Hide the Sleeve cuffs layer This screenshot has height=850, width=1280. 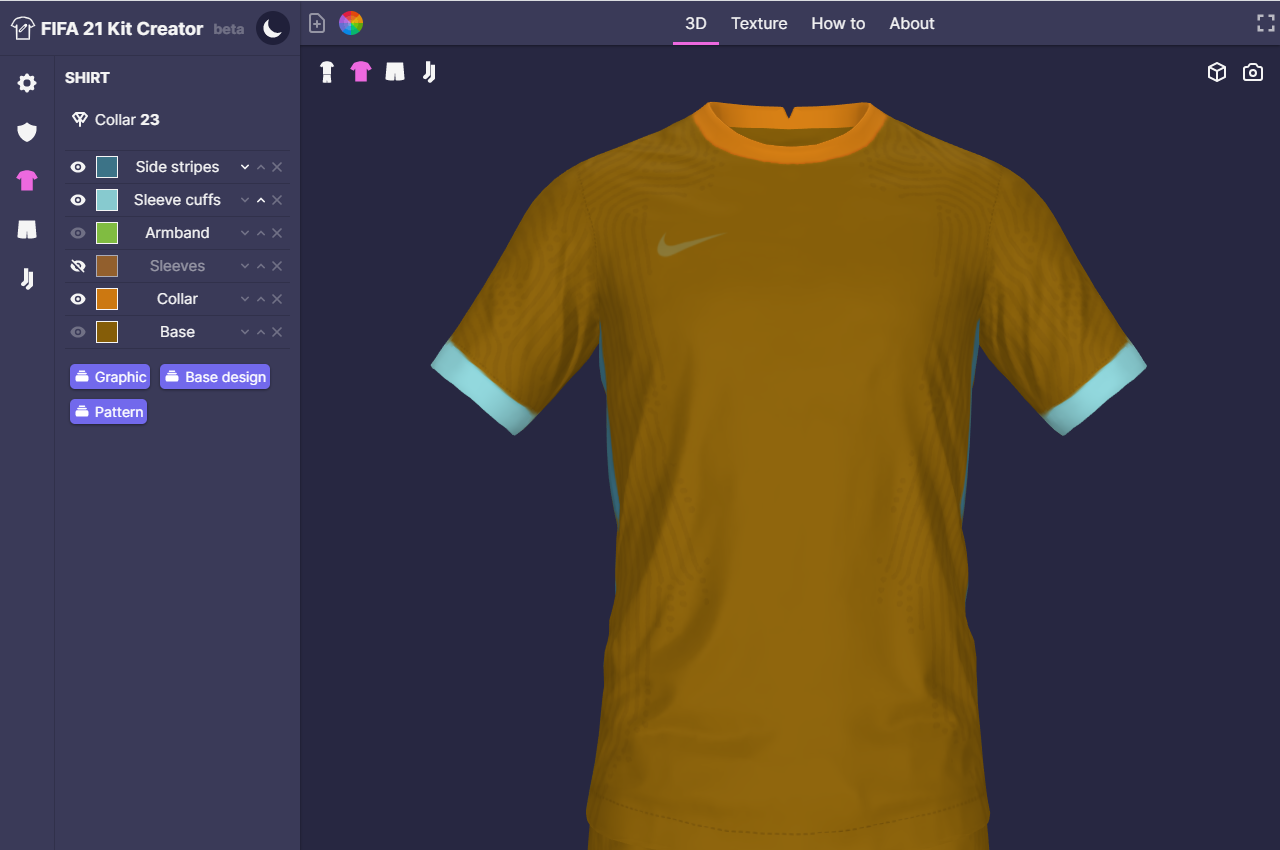tap(78, 200)
